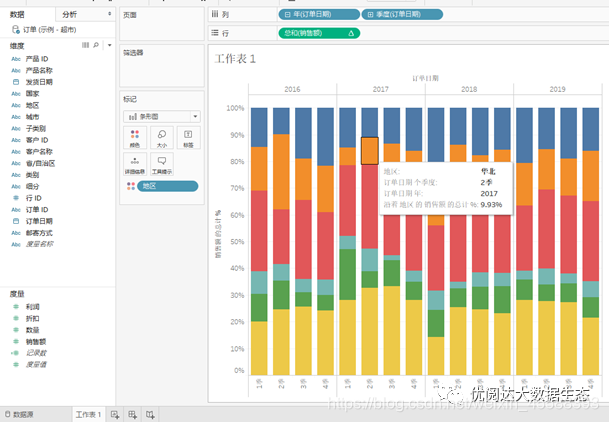
Task: Open the 标签 label button on the 标记 card
Action: pos(188,137)
